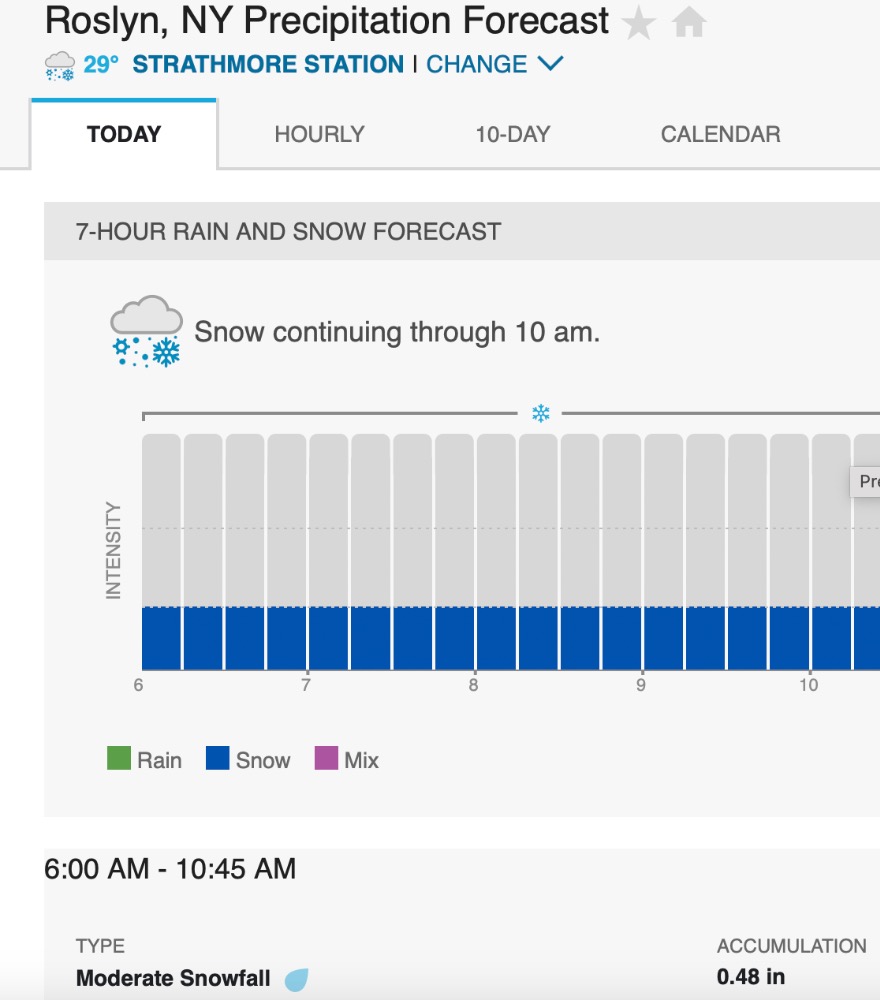The width and height of the screenshot is (880, 1000).
Task: Click the blue Snow legend swatch
Action: click(217, 759)
